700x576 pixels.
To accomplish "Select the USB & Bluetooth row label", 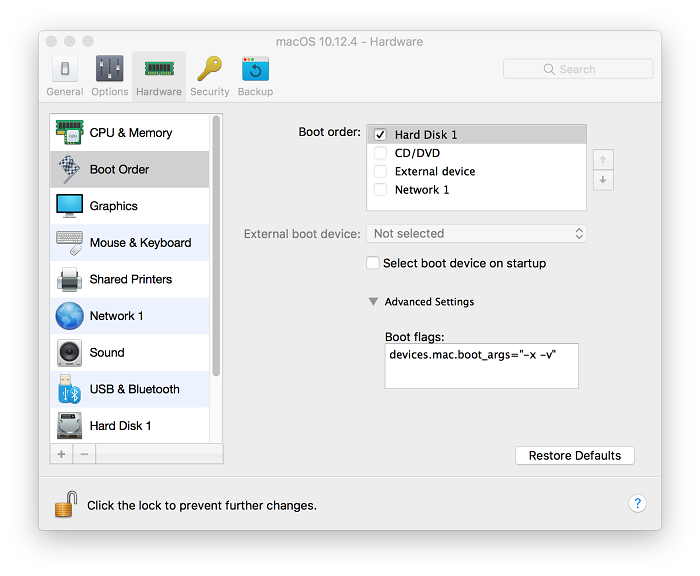I will (135, 389).
